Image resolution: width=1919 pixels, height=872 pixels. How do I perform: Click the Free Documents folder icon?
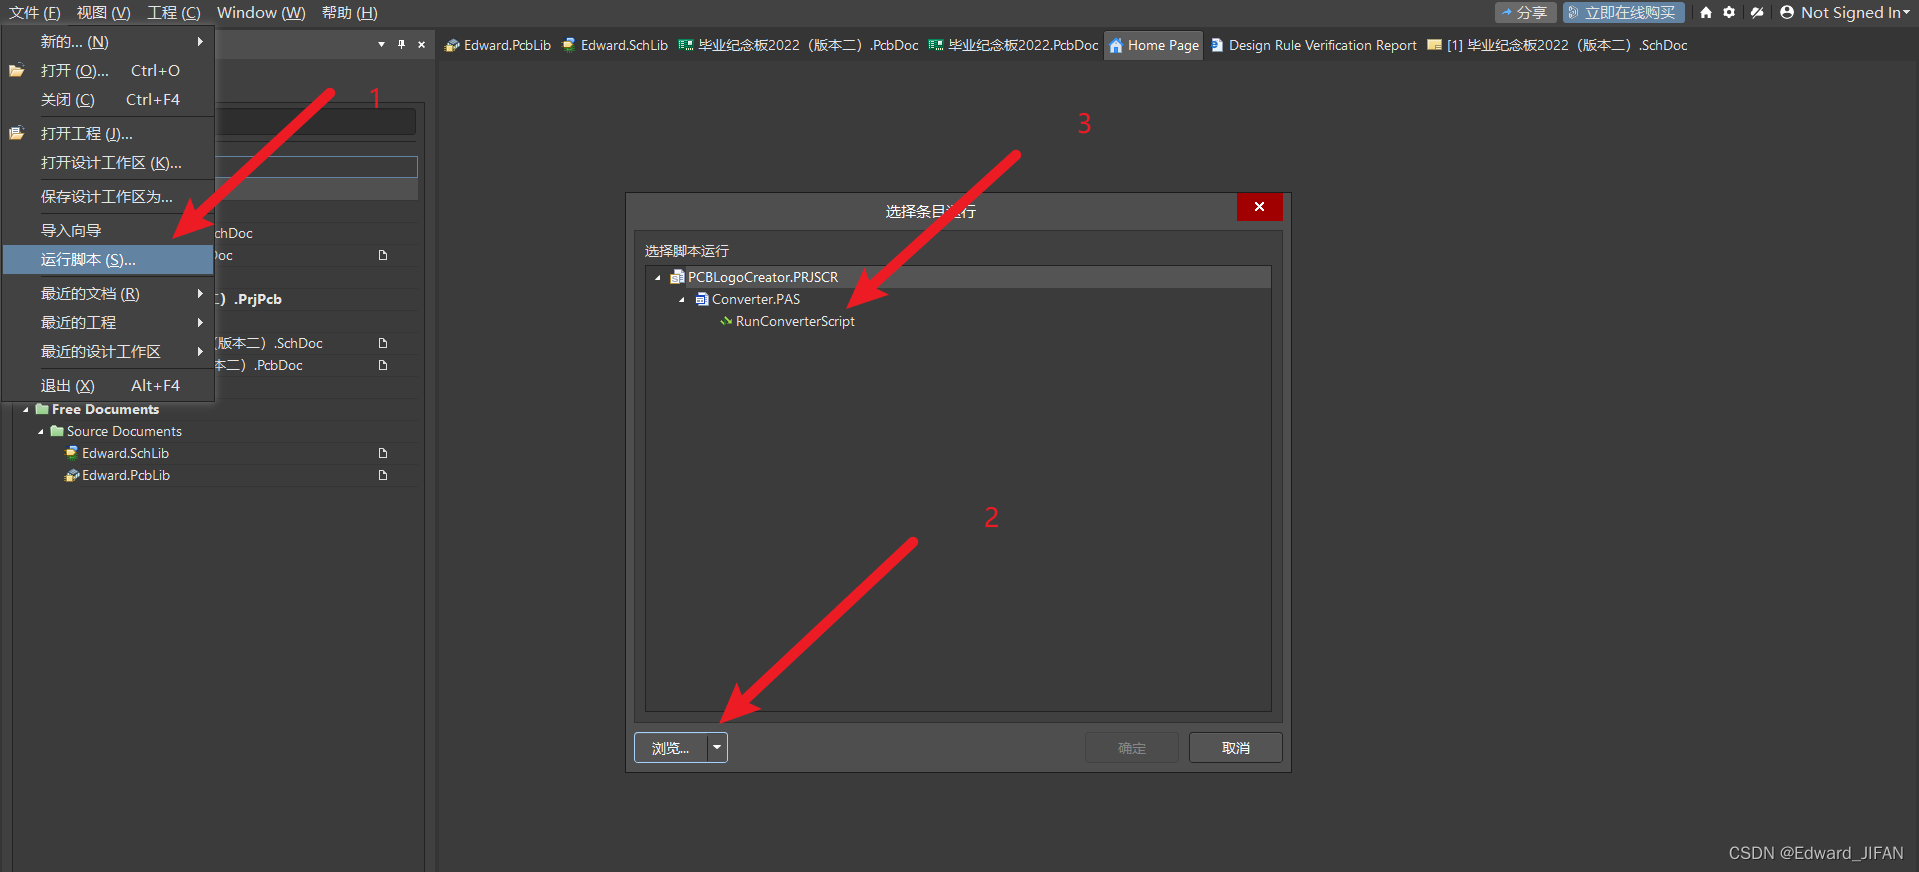[x=42, y=410]
